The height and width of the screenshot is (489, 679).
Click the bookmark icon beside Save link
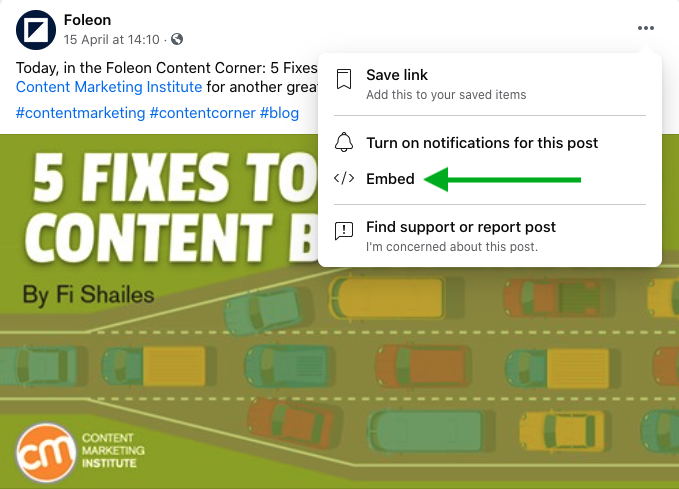coord(344,81)
